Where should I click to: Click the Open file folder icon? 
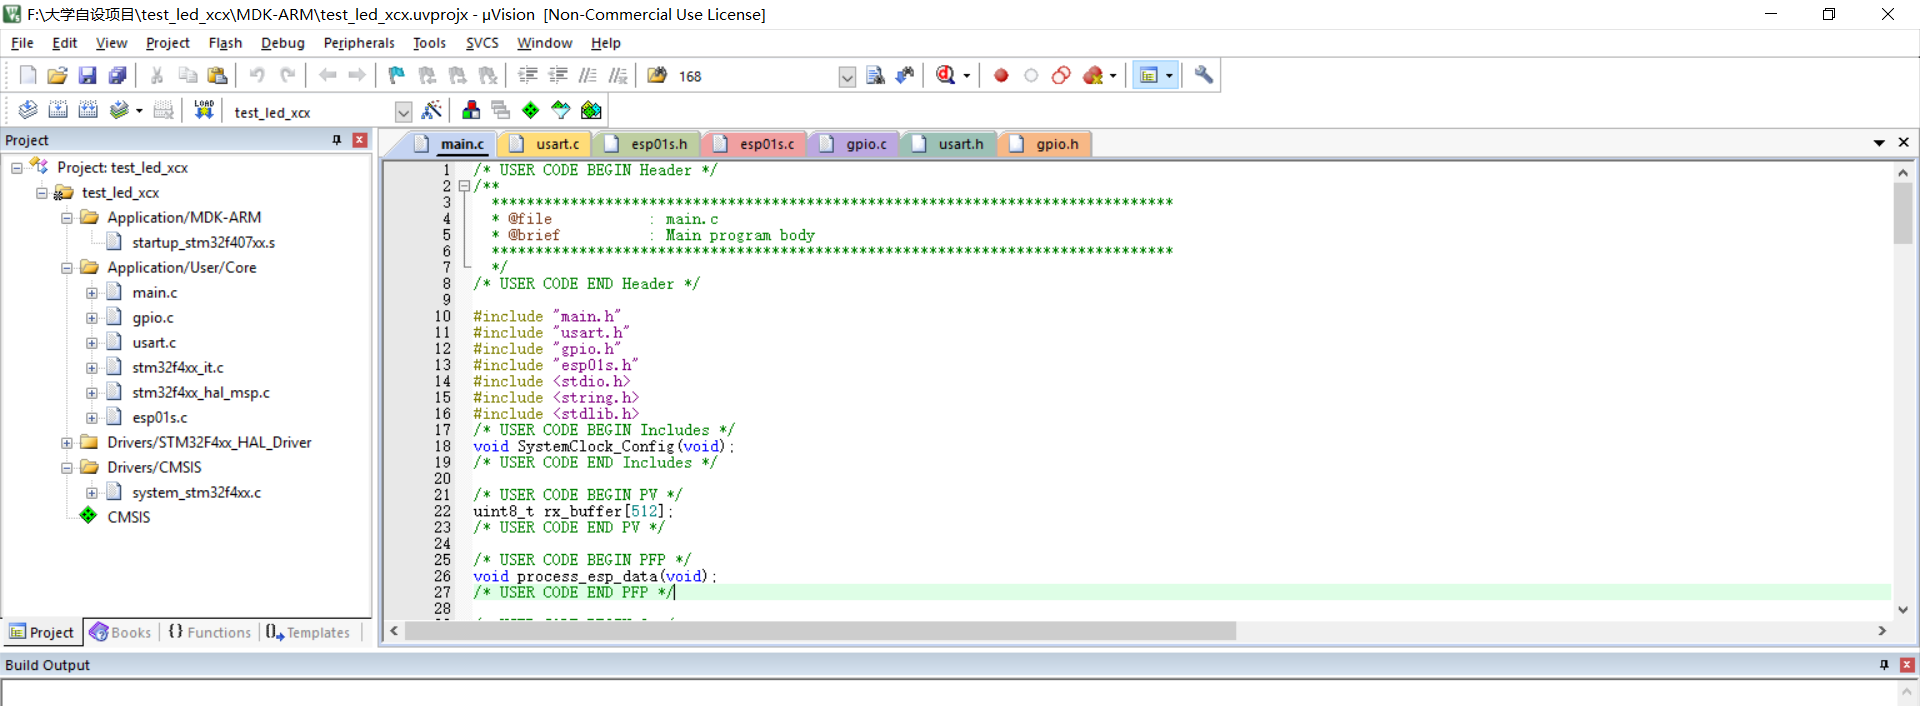(58, 75)
